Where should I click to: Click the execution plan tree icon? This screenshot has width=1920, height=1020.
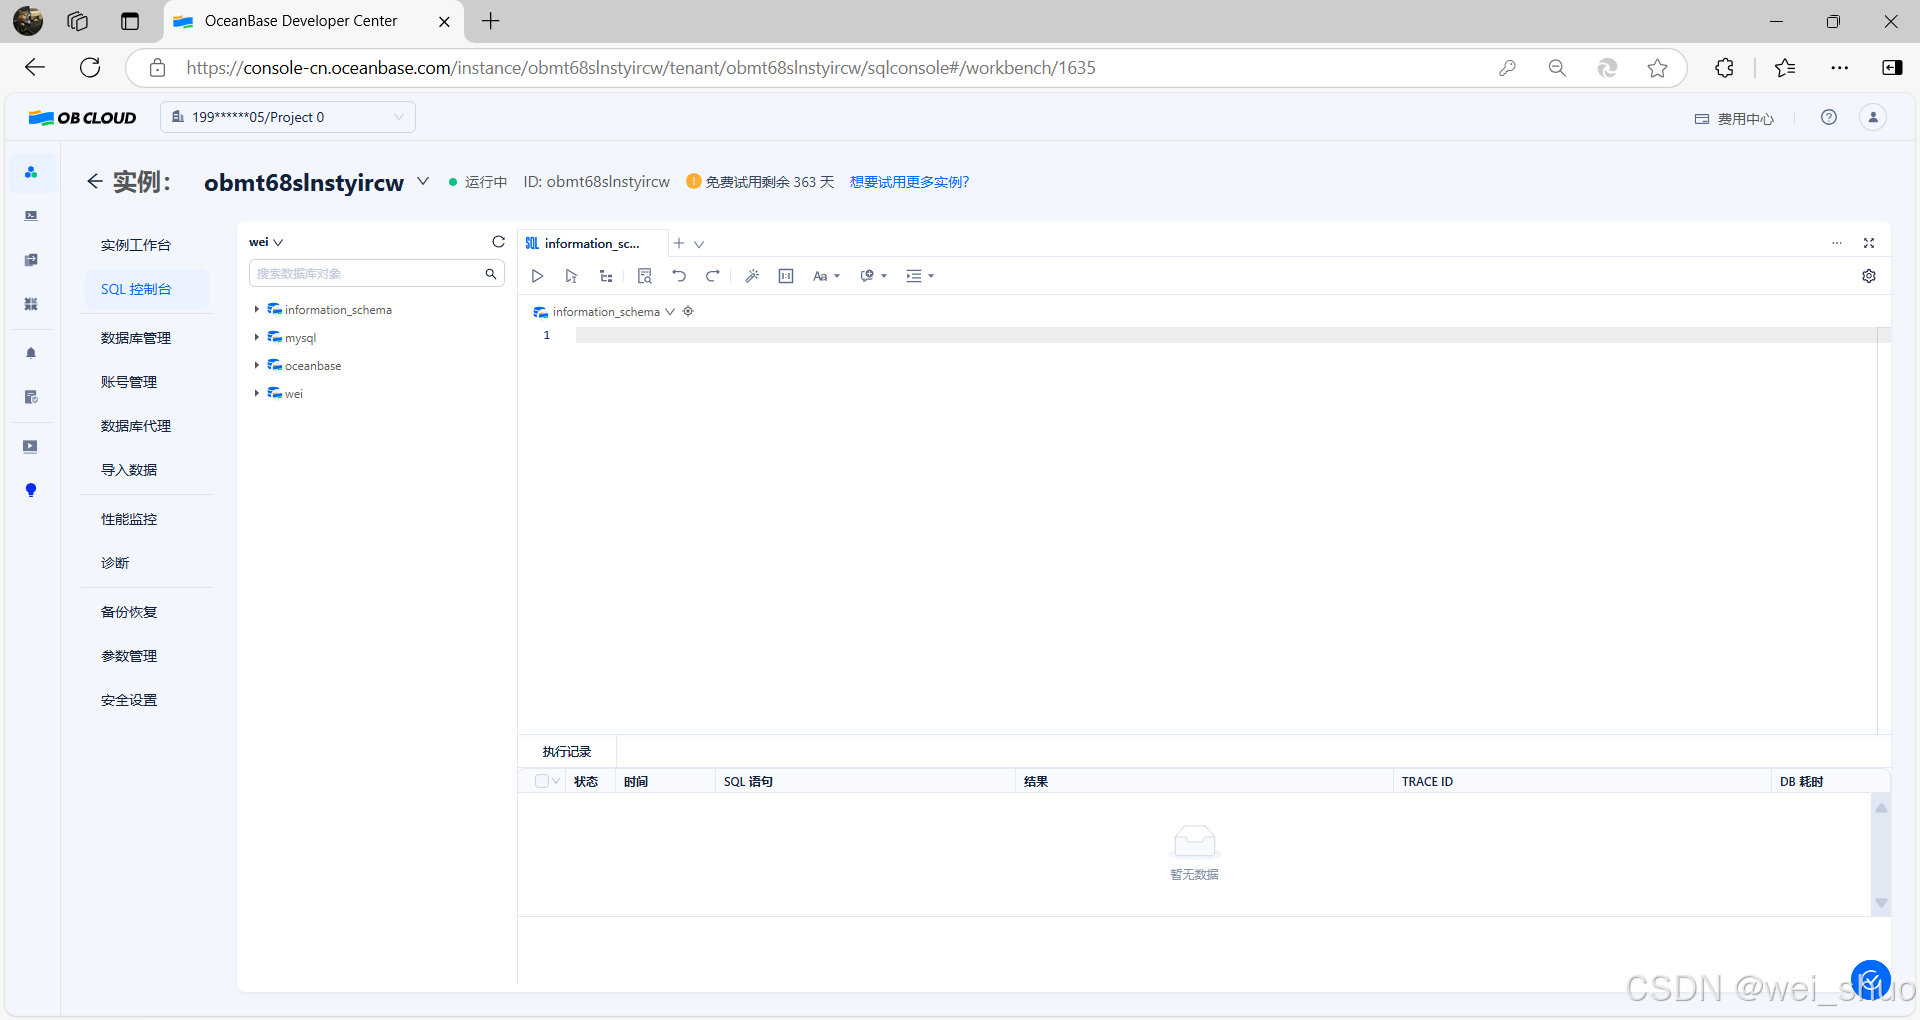[606, 276]
